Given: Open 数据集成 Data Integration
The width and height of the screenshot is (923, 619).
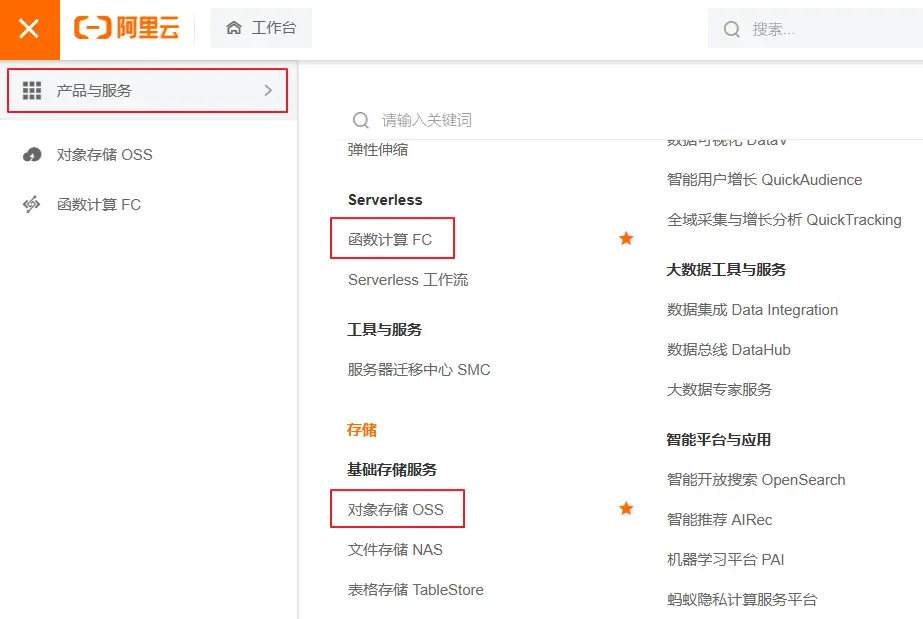Looking at the screenshot, I should (x=752, y=310).
